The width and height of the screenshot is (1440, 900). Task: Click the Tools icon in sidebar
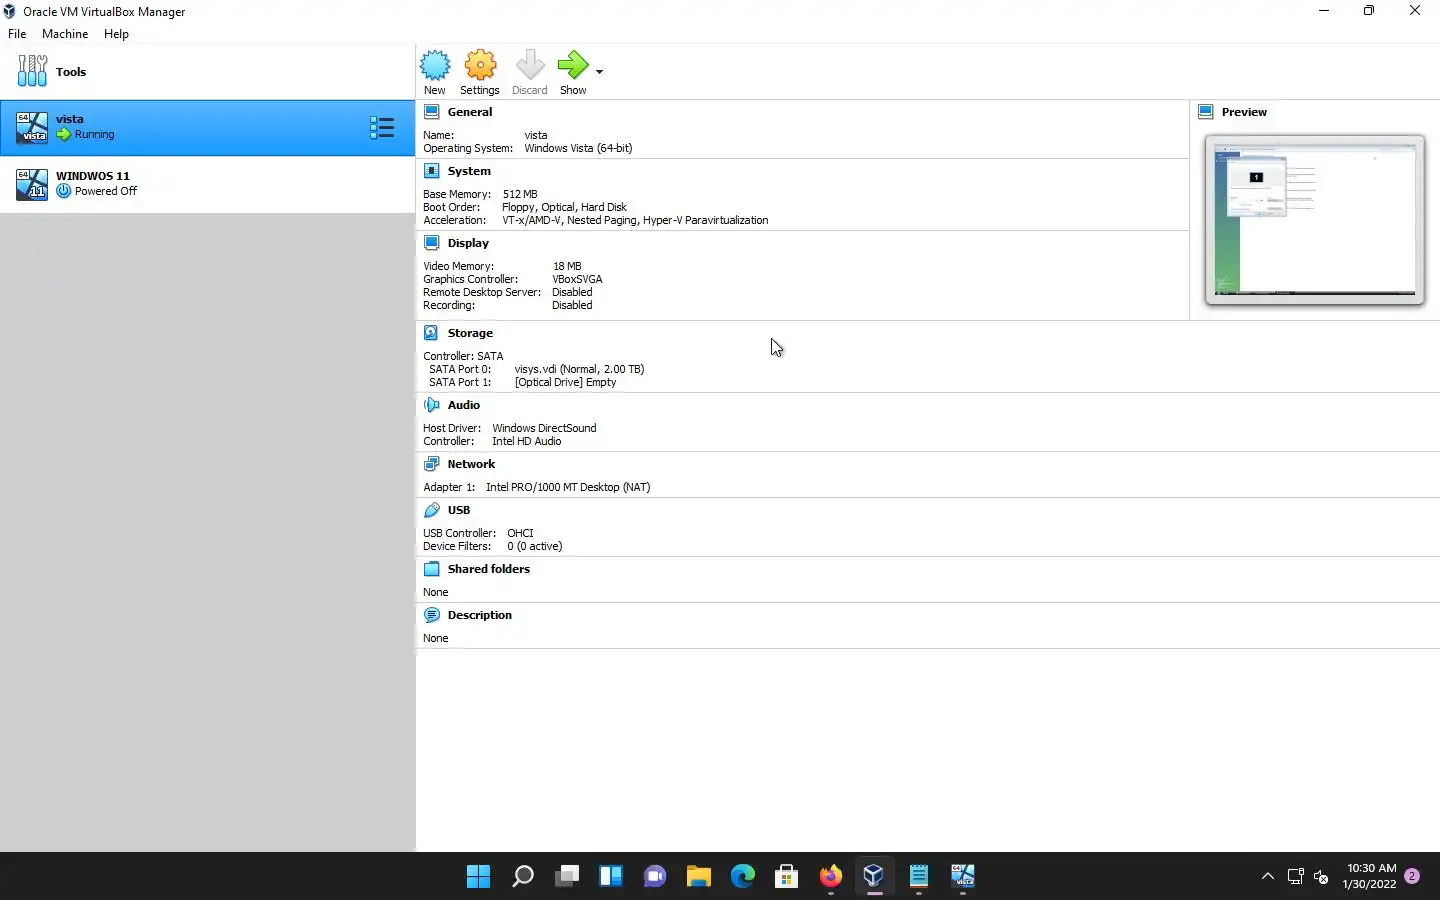[32, 71]
